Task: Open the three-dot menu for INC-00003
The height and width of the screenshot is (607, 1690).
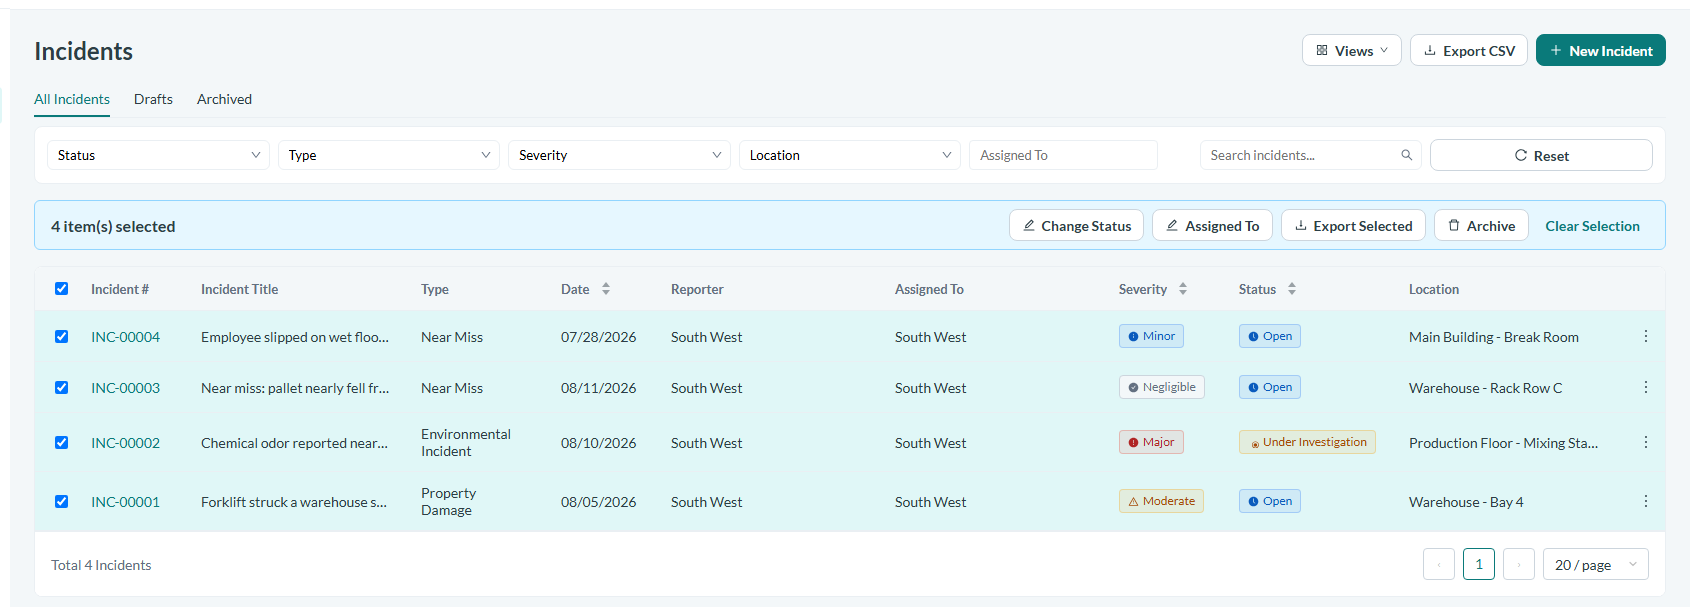Action: (x=1646, y=388)
